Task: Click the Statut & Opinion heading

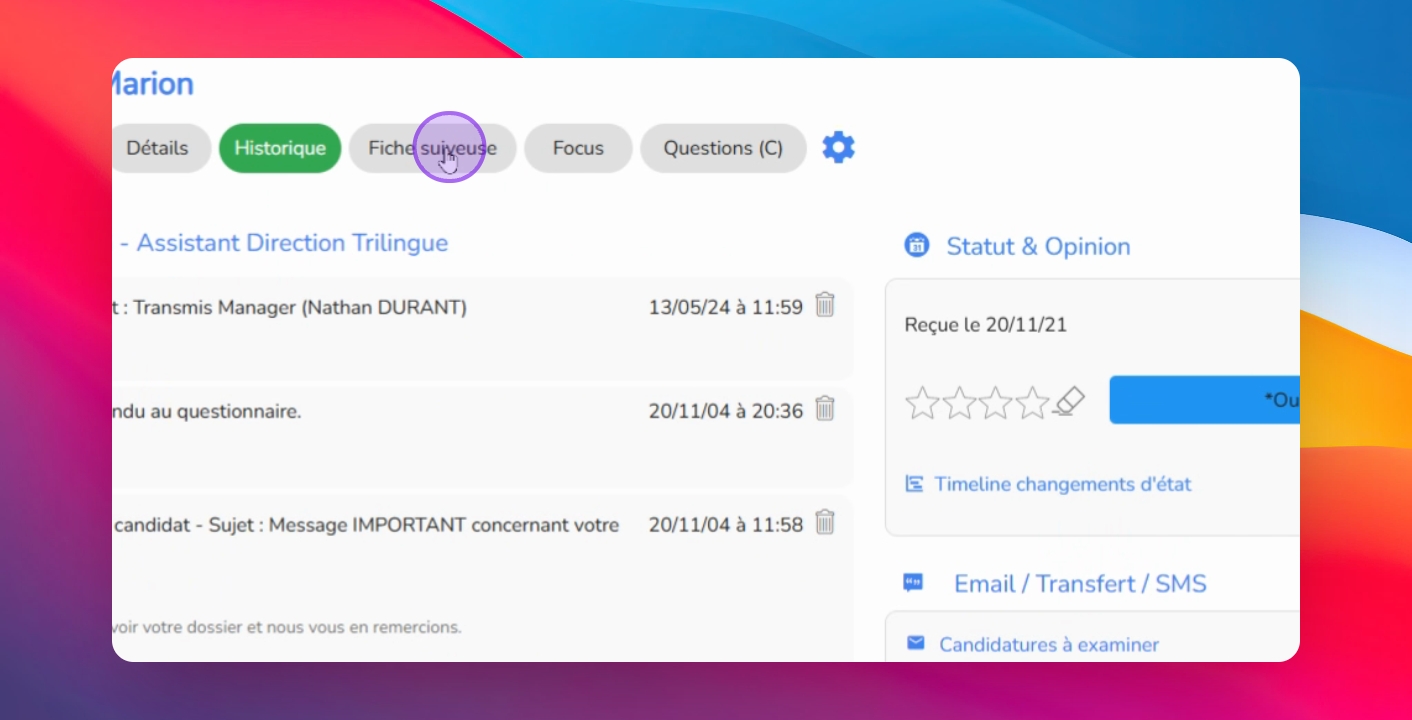Action: 1038,246
